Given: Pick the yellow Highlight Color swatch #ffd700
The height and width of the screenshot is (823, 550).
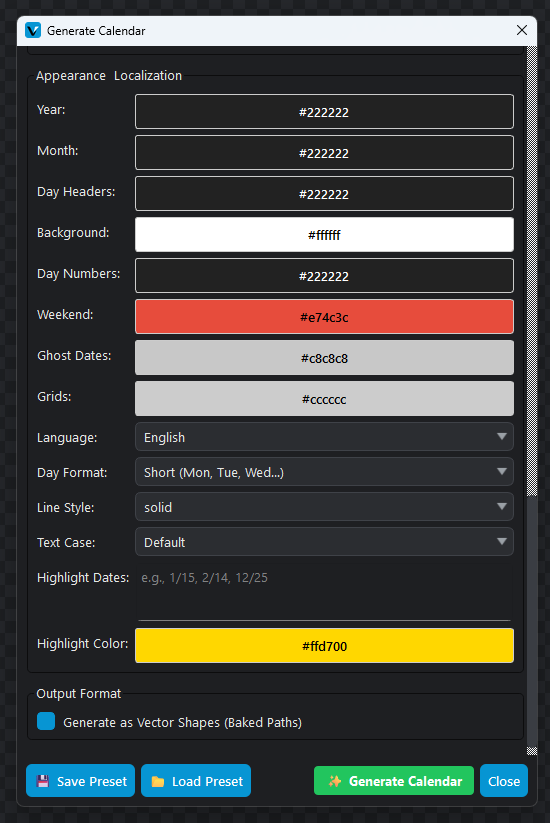Looking at the screenshot, I should click(x=324, y=646).
